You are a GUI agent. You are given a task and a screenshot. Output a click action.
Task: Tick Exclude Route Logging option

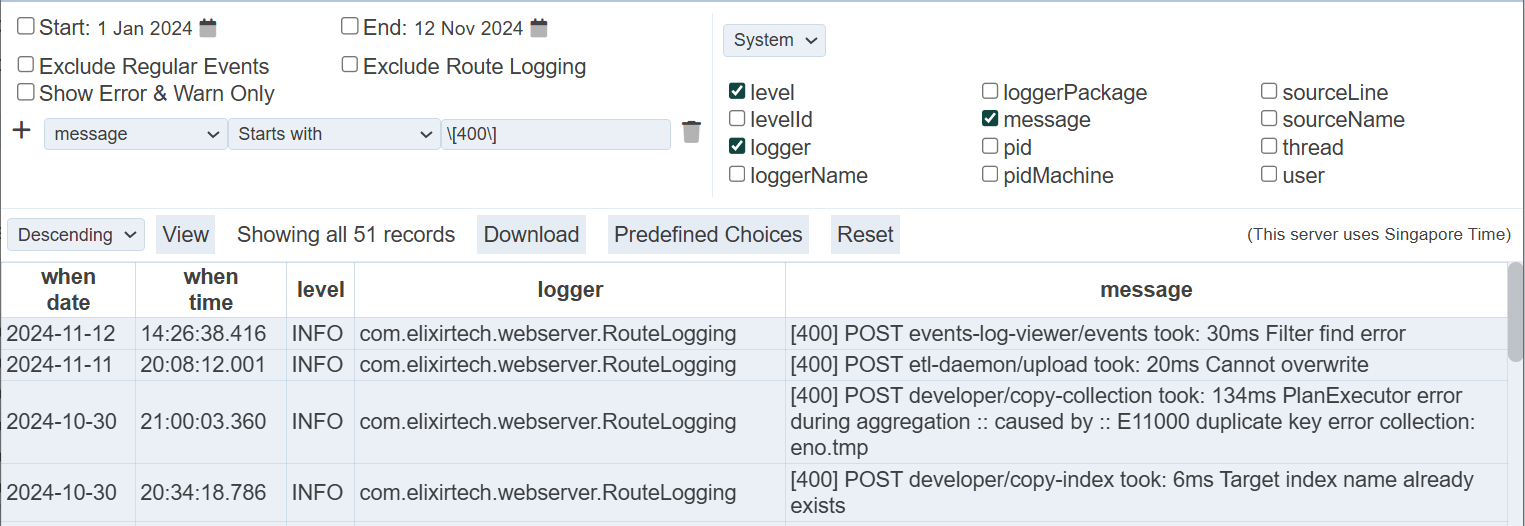pyautogui.click(x=350, y=65)
